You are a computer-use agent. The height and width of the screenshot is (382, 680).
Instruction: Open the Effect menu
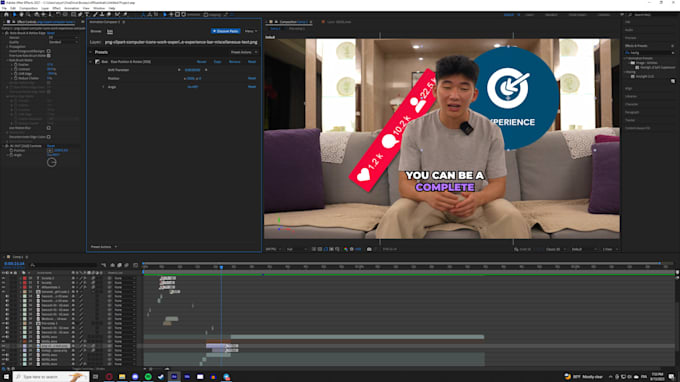click(56, 8)
